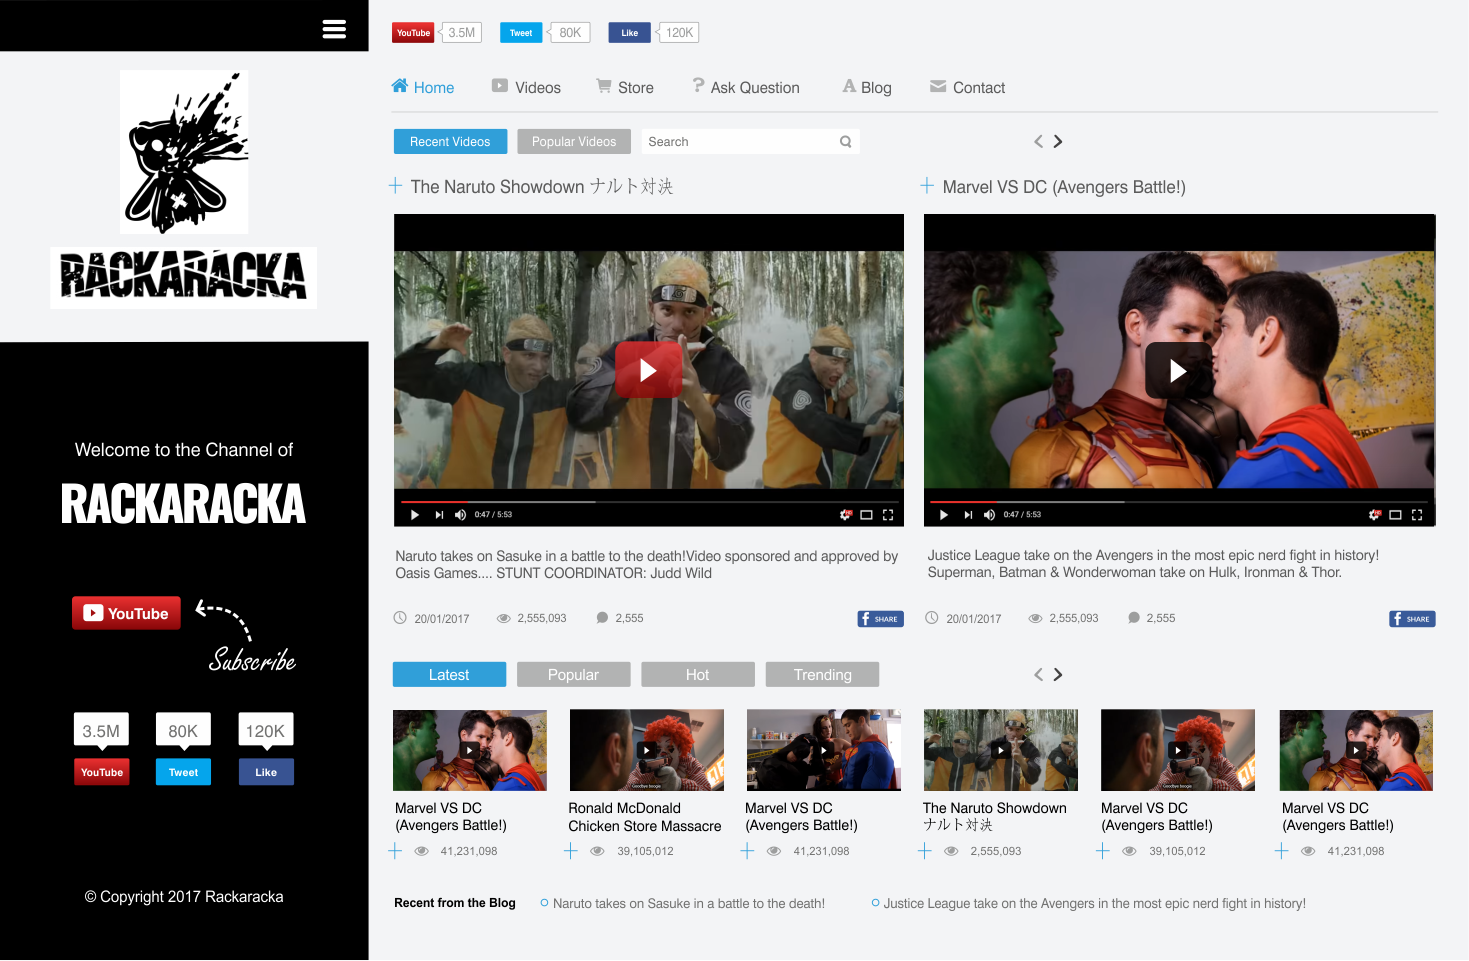
Task: Open the hamburger menu in sidebar
Action: [334, 29]
